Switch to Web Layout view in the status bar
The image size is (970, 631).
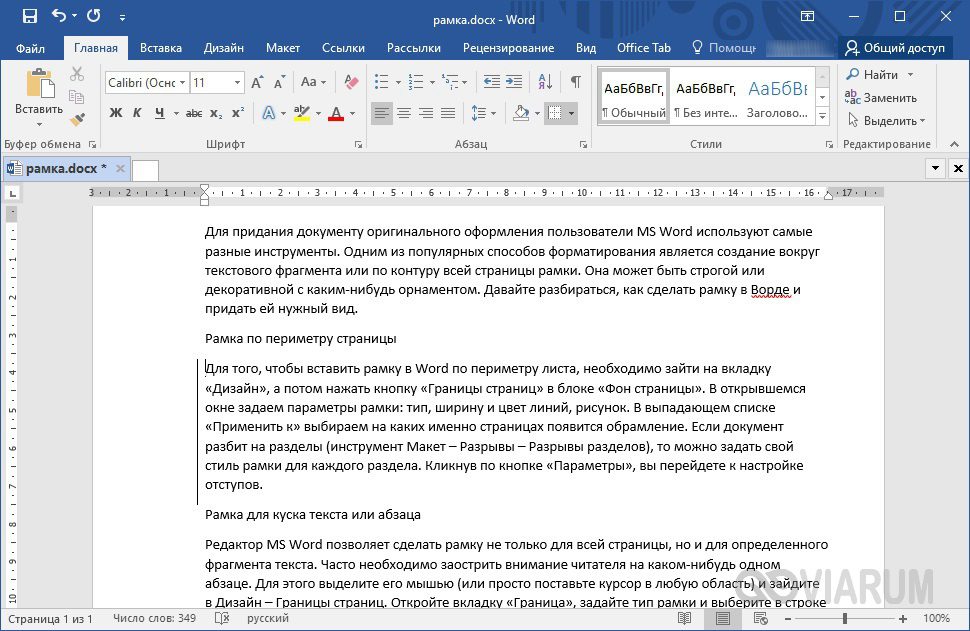(x=760, y=618)
